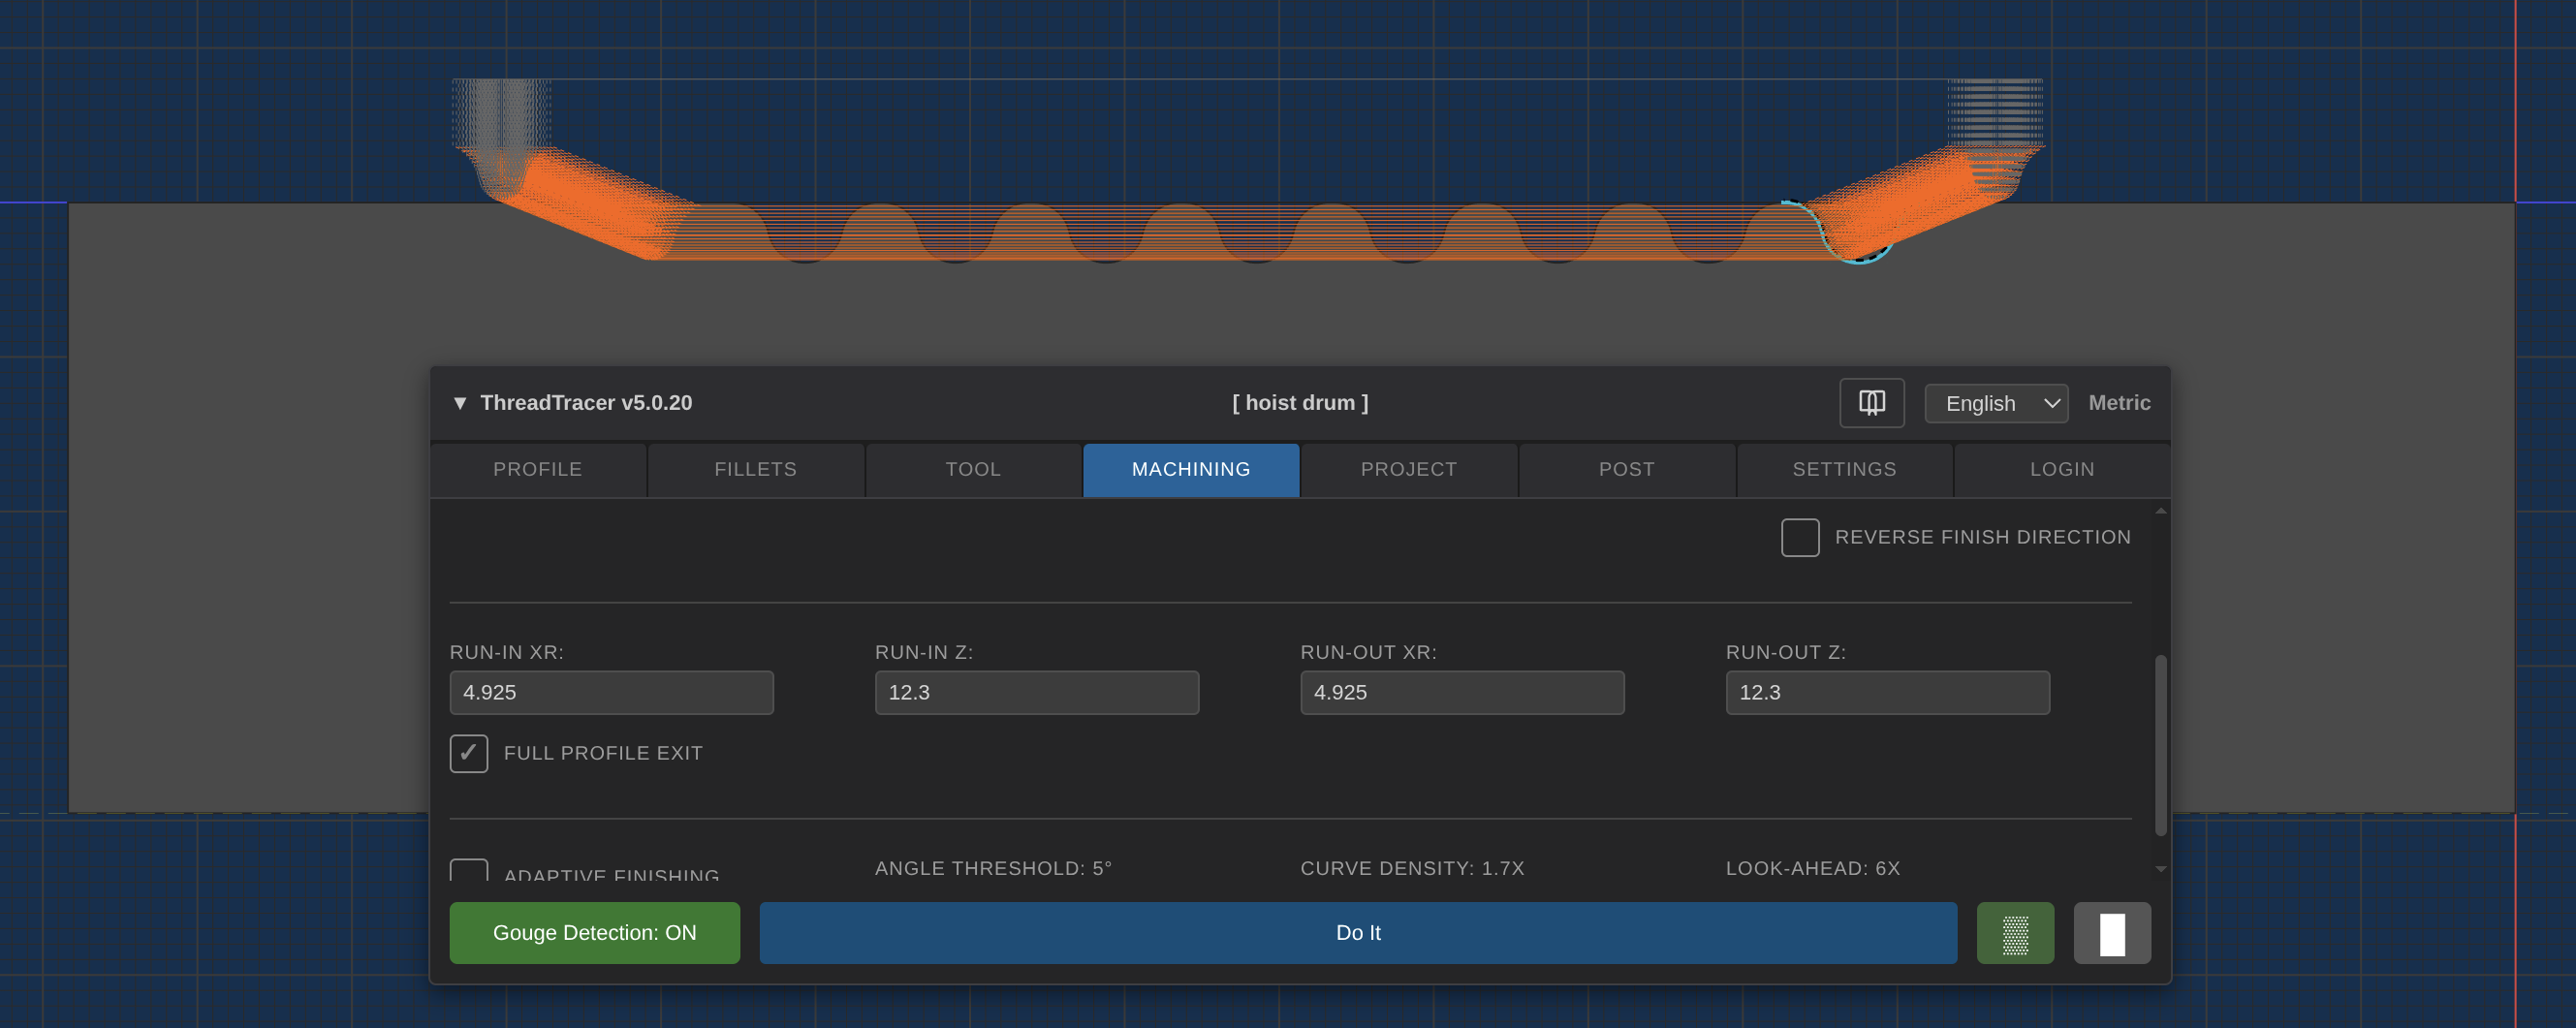Select the Post tab
Screen dimensions: 2576x1028
1626,470
